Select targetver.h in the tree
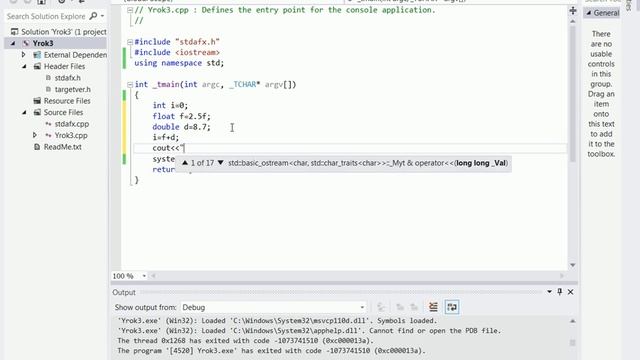The height and width of the screenshot is (360, 640). point(72,89)
